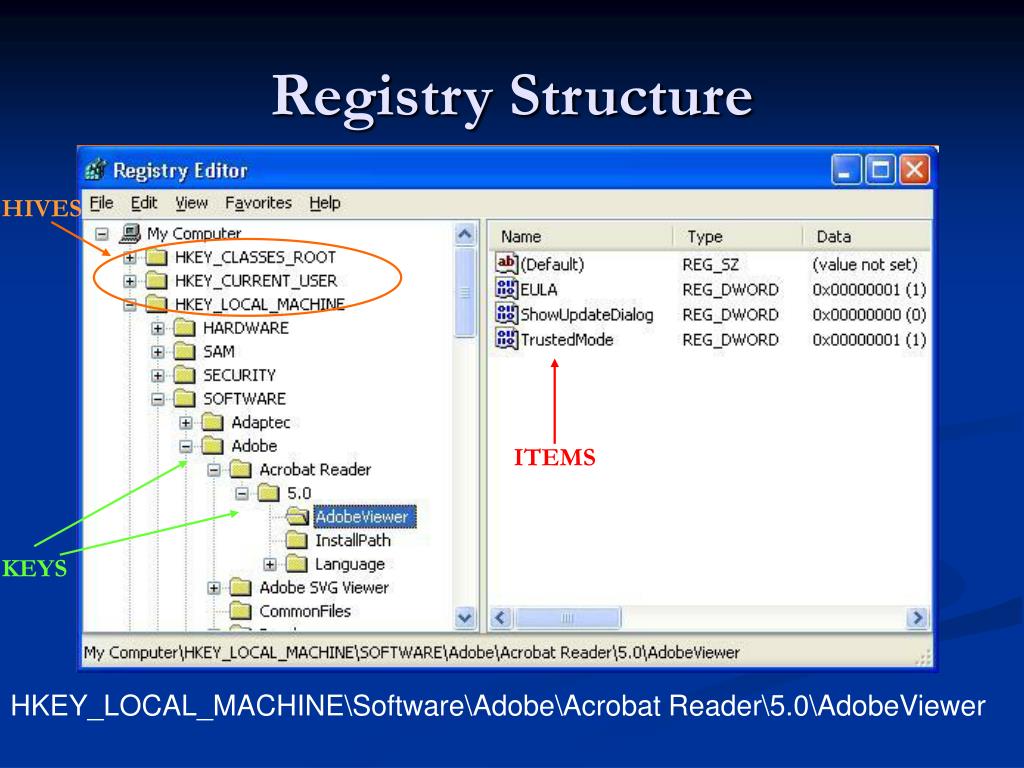The image size is (1024, 768).
Task: Expand the Adobe SVG Viewer key
Action: [214, 588]
